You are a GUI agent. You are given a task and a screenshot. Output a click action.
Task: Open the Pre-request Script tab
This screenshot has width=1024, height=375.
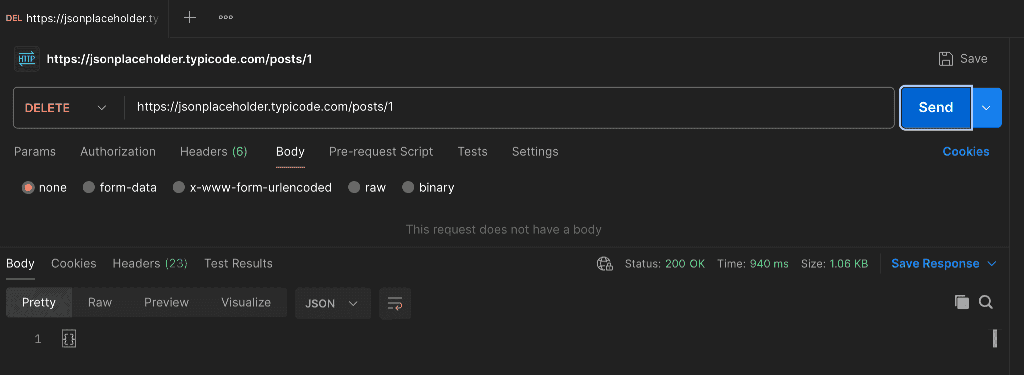coord(381,152)
